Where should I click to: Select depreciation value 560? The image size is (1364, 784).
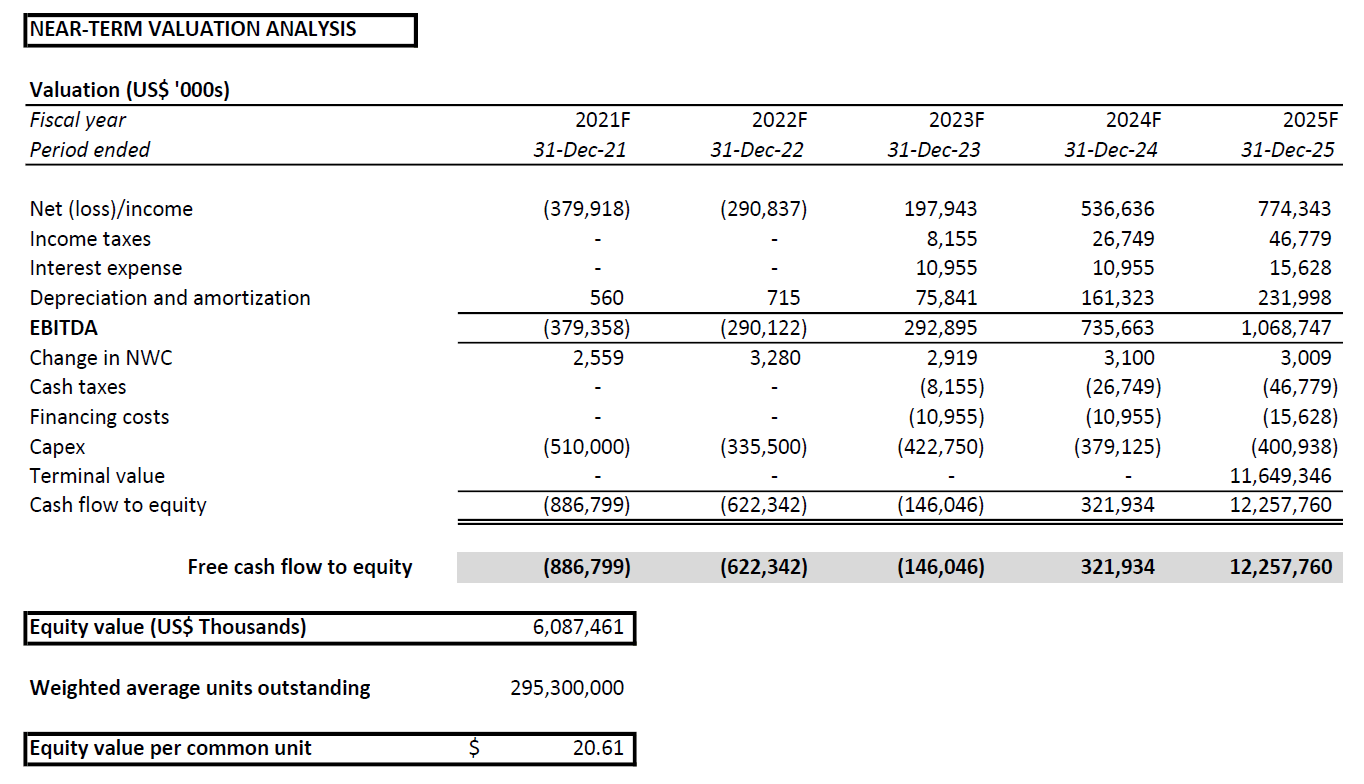607,298
